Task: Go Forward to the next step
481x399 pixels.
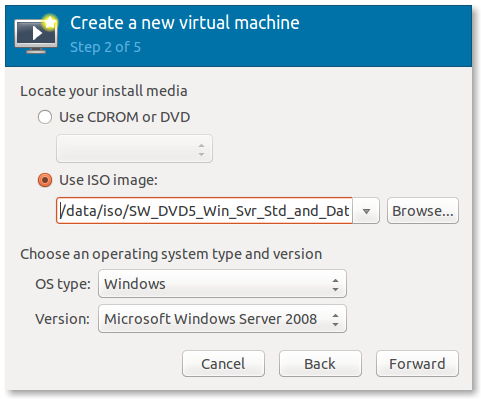Action: click(x=417, y=364)
